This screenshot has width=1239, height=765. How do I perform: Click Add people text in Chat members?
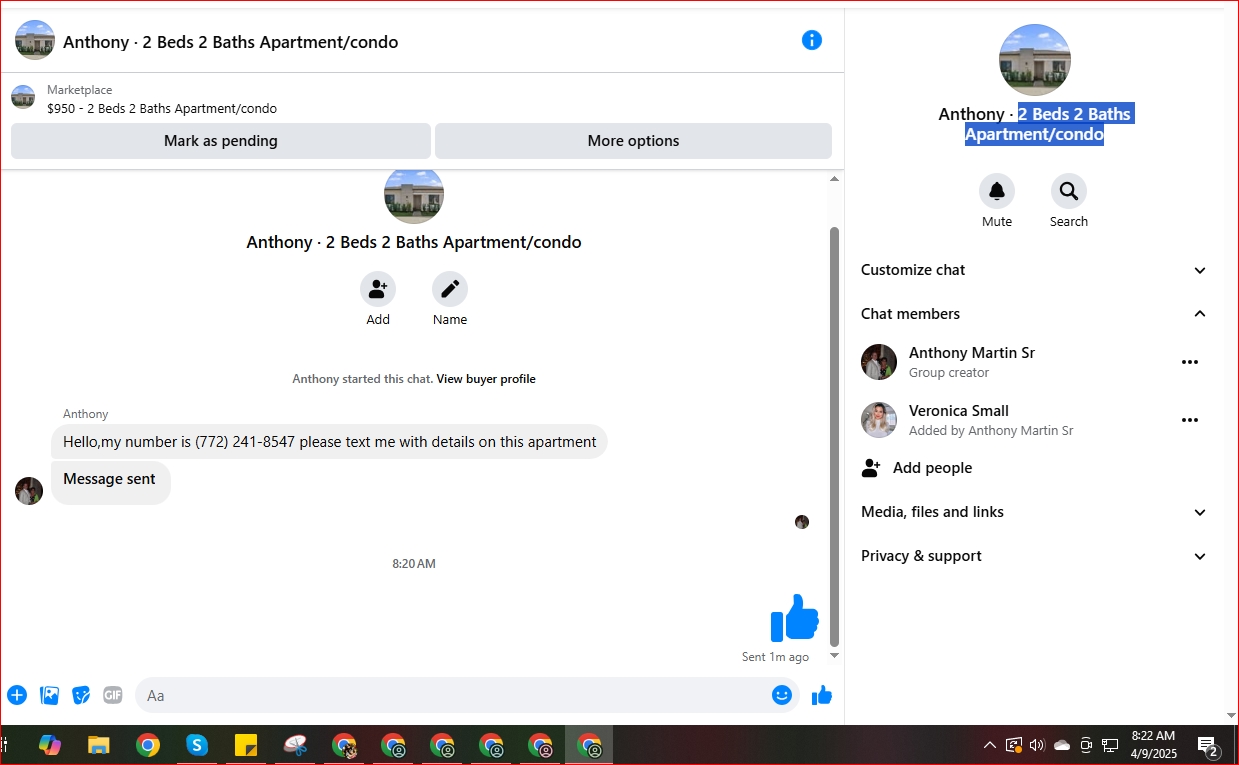pyautogui.click(x=932, y=468)
